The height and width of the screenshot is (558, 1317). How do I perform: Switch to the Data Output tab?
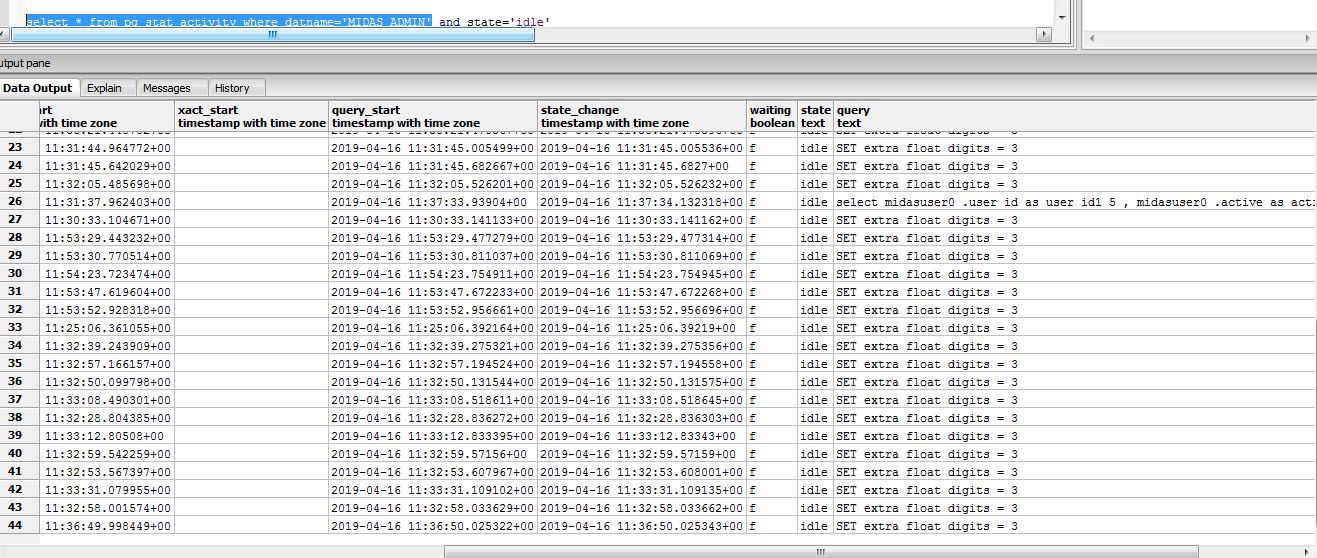[x=38, y=88]
